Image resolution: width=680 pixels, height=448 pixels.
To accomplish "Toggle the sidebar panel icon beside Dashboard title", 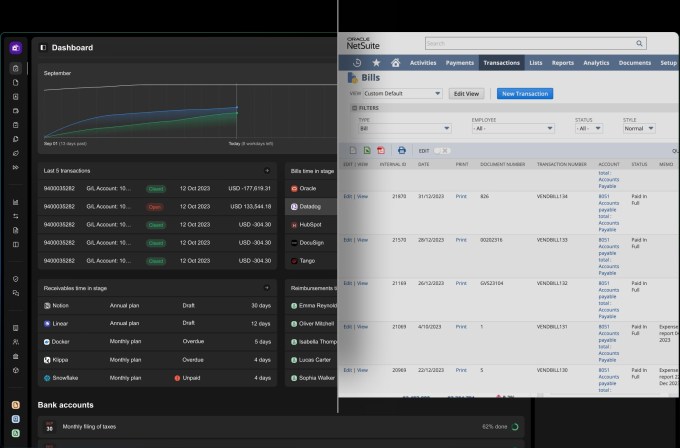I will (43, 48).
